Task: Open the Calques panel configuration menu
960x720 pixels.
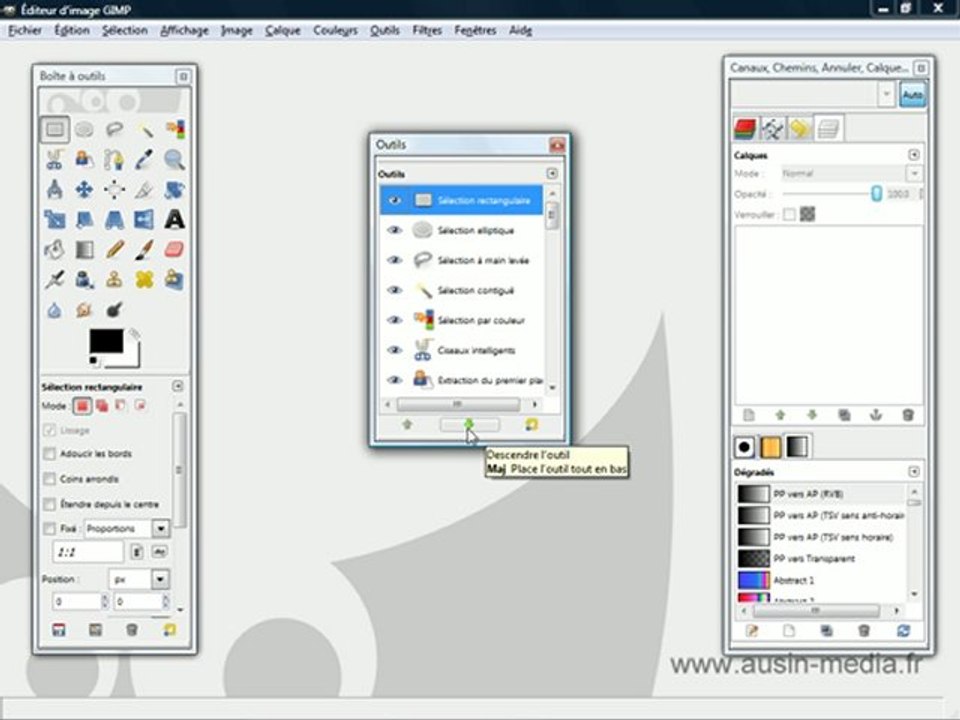Action: pos(913,155)
